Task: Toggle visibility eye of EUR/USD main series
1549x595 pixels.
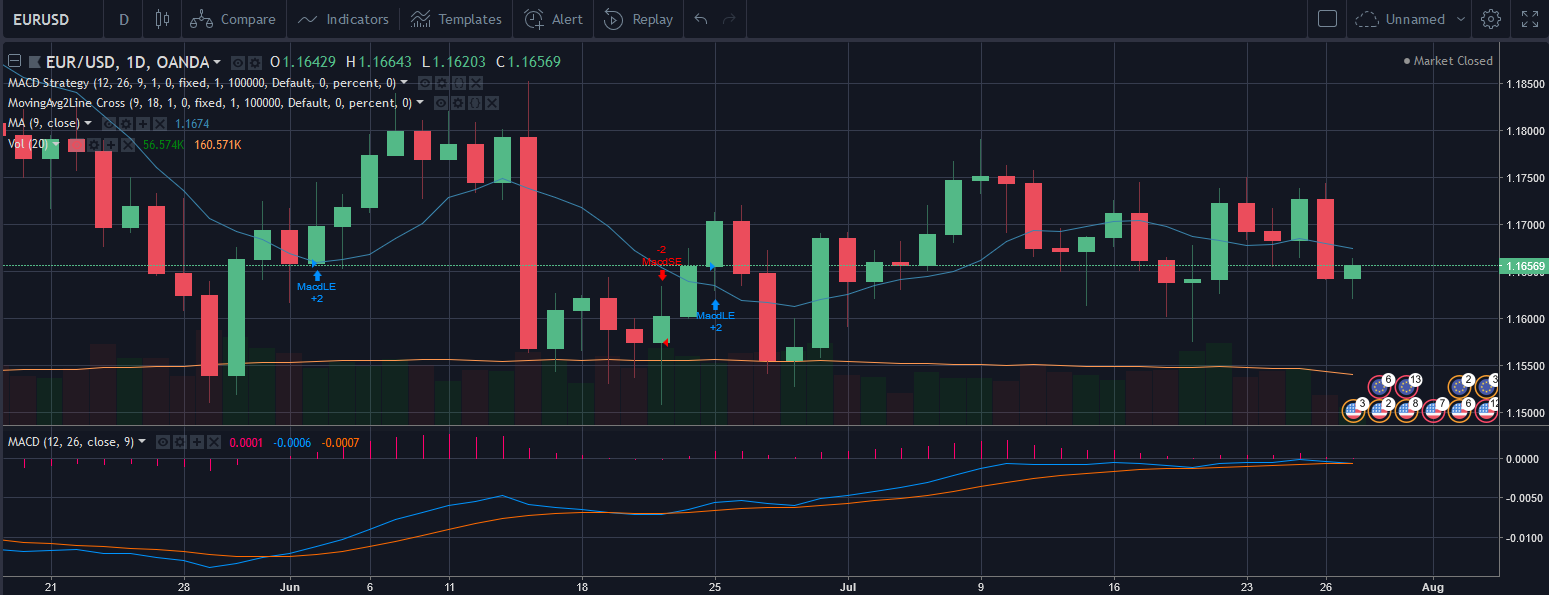Action: point(238,62)
